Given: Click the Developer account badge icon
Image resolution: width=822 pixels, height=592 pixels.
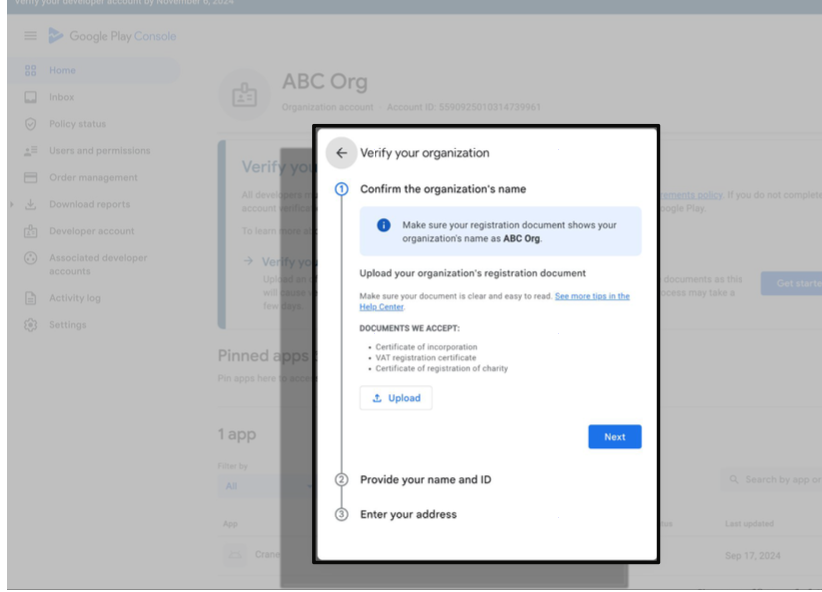Looking at the screenshot, I should tap(30, 231).
